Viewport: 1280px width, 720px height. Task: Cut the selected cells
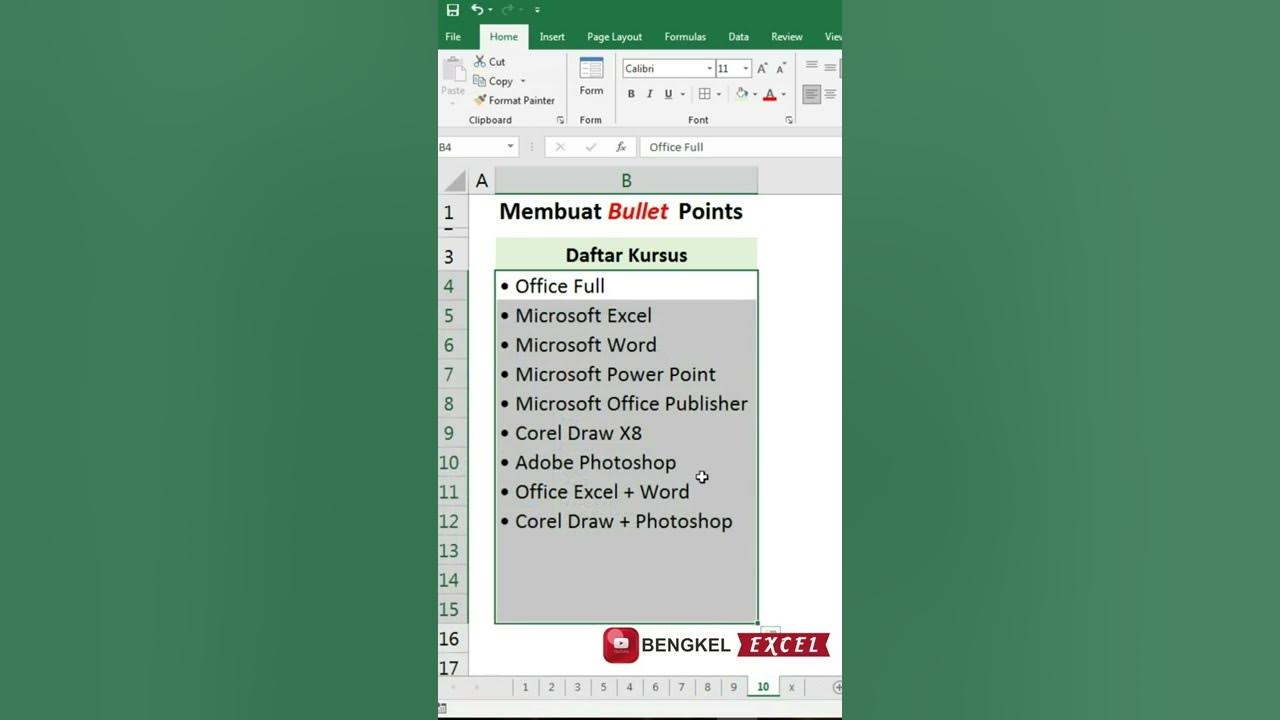(490, 62)
